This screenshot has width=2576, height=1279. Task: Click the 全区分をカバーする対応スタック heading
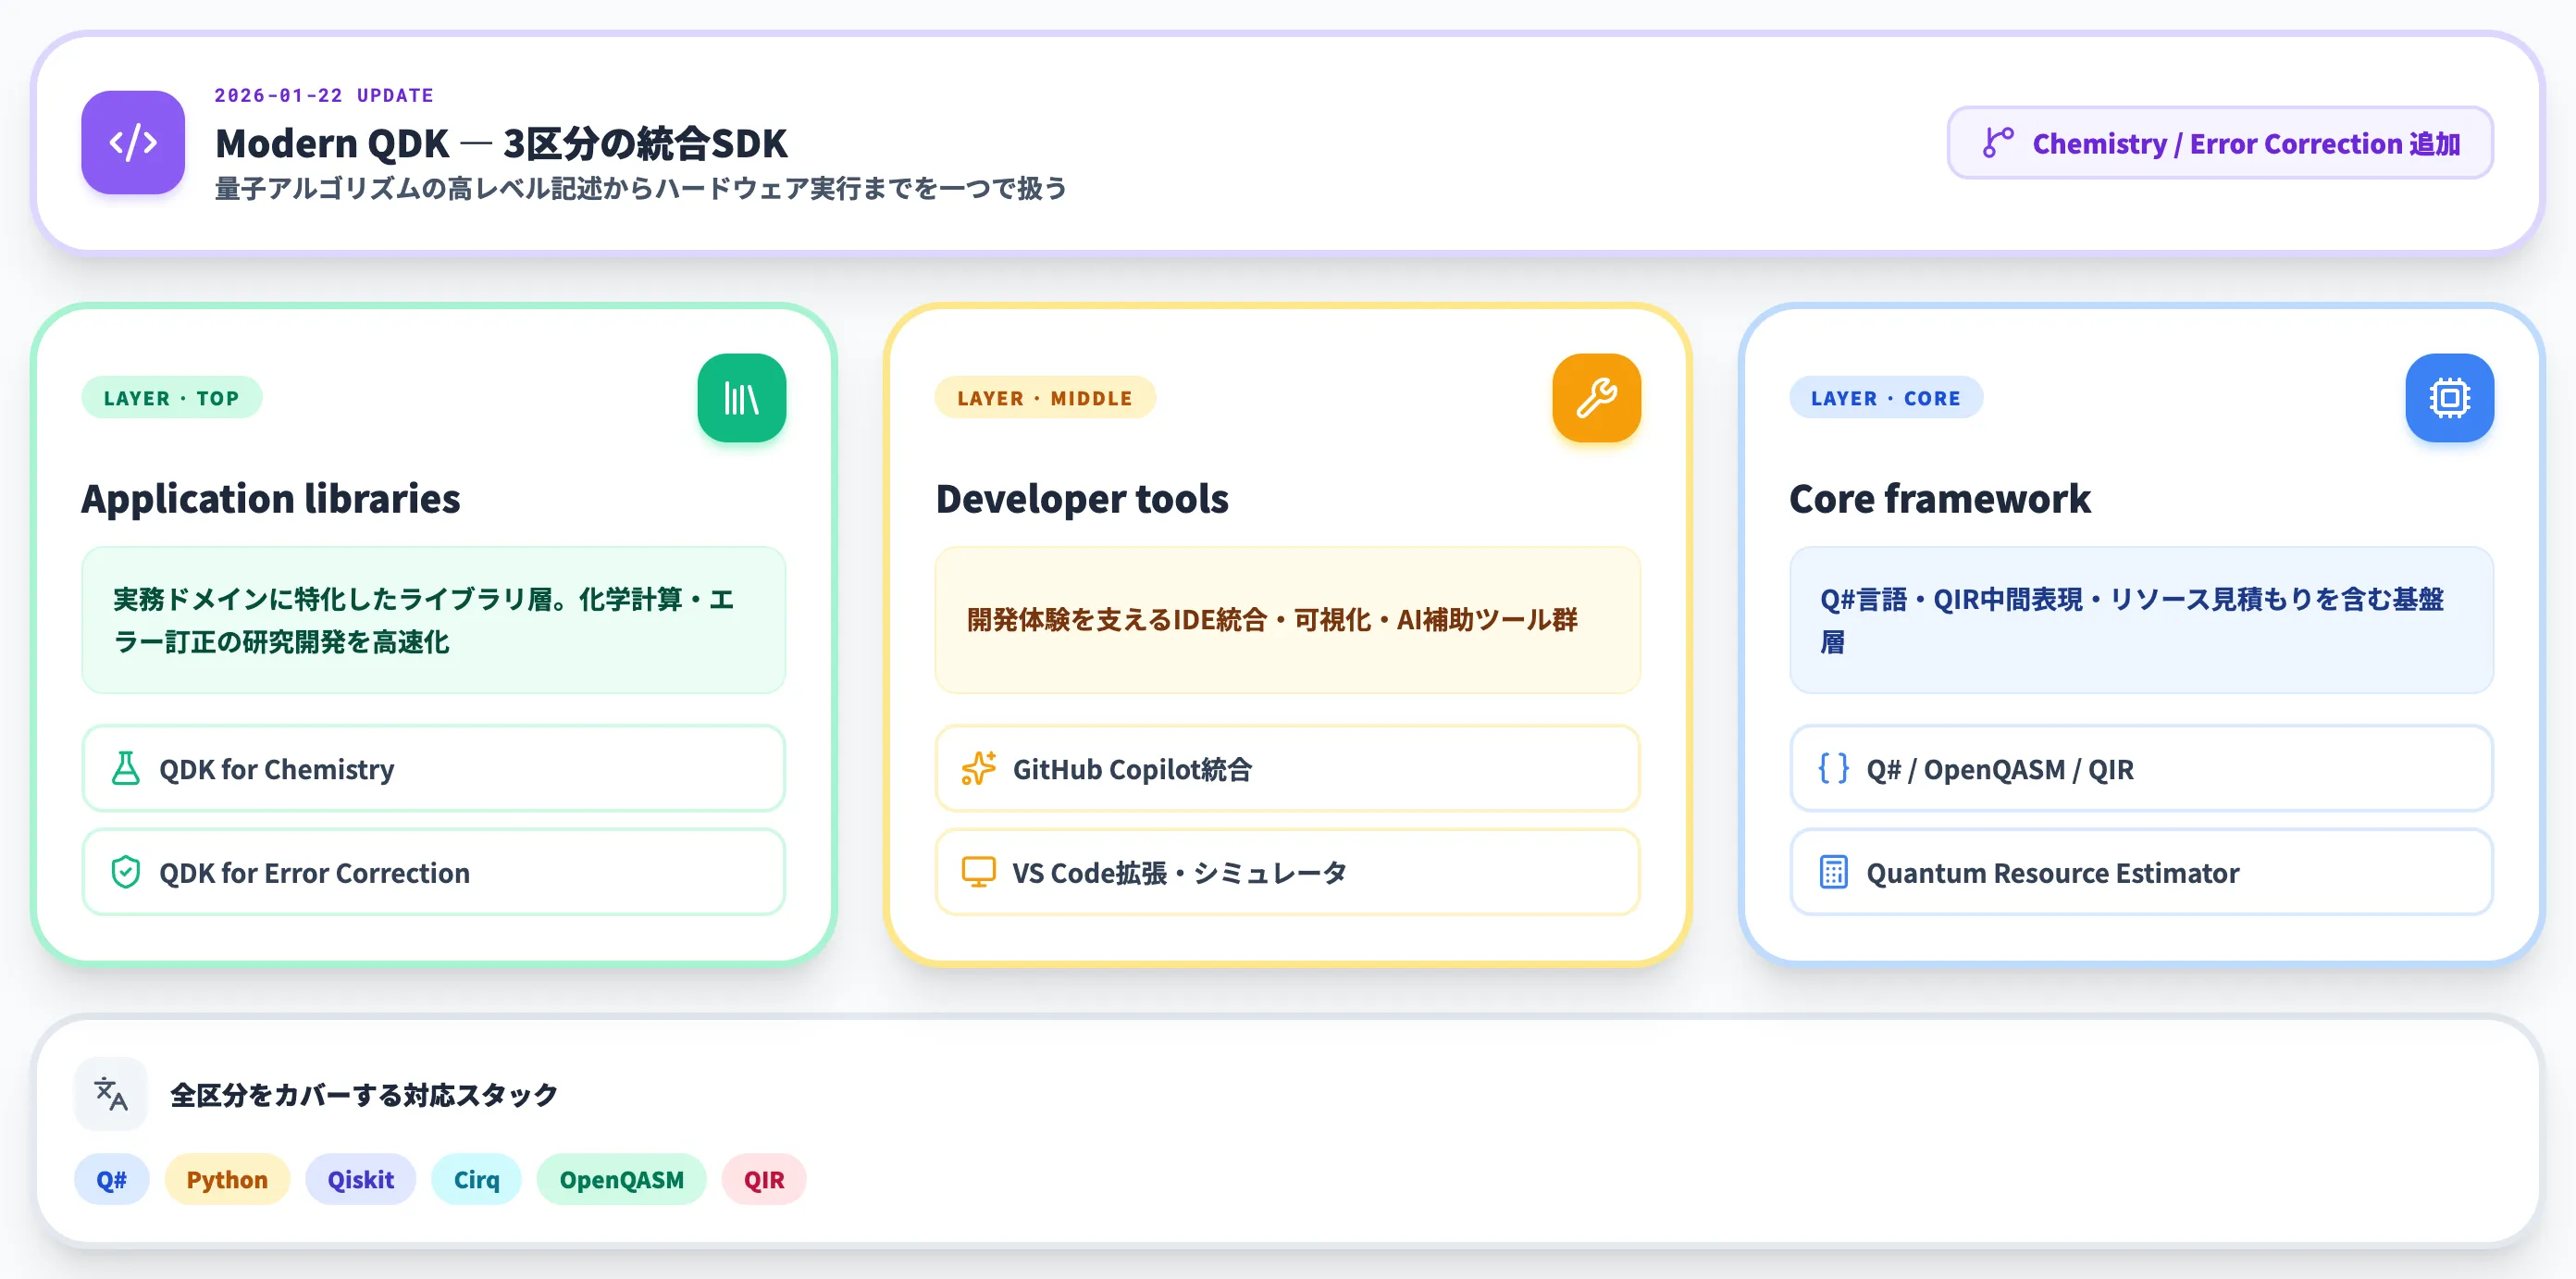pyautogui.click(x=364, y=1094)
